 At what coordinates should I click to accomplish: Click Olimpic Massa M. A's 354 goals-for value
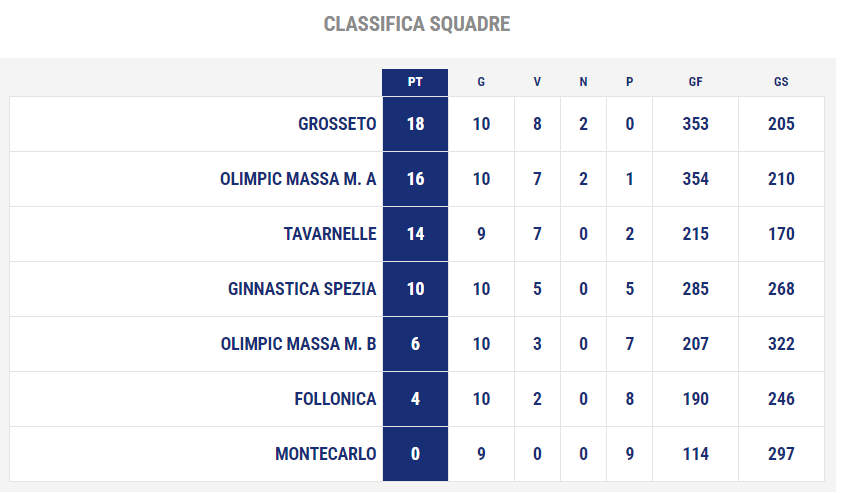point(695,179)
